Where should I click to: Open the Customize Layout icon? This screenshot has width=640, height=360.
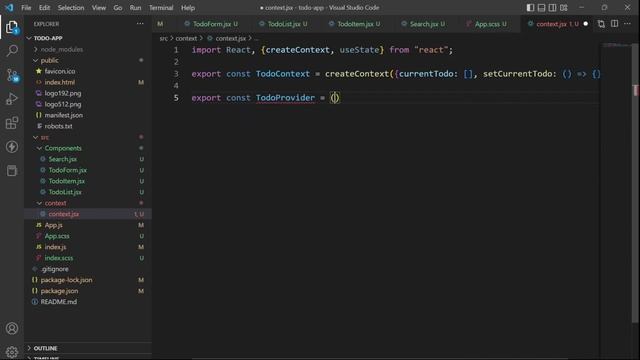tap(564, 8)
